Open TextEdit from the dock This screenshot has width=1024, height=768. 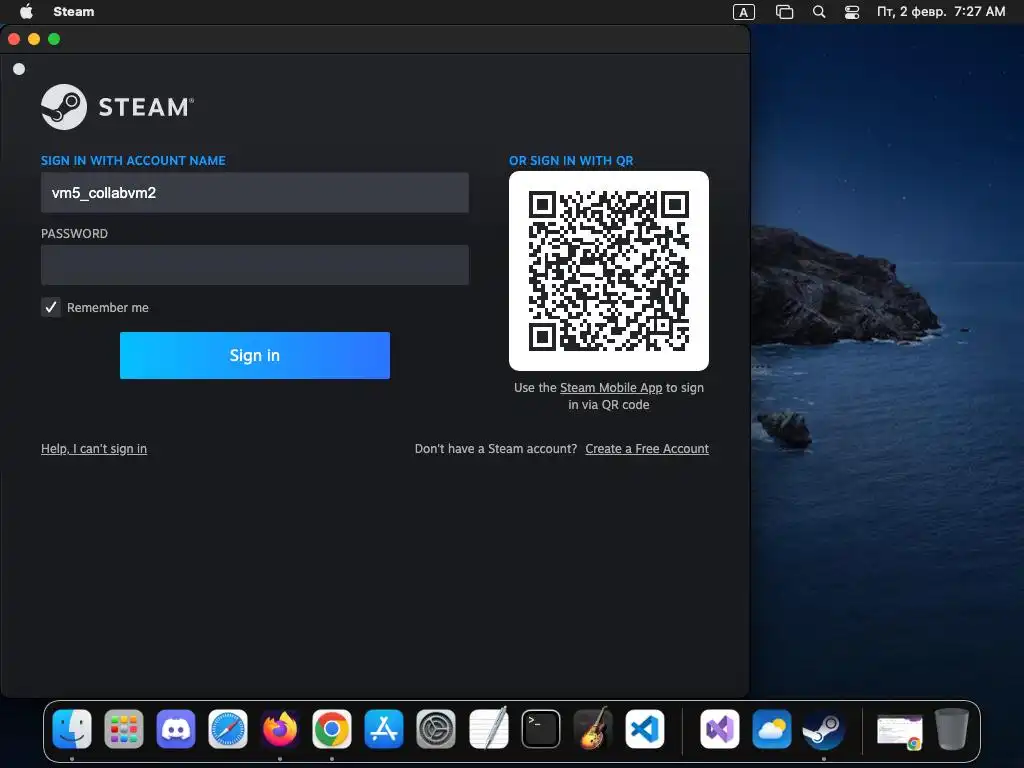[x=488, y=729]
